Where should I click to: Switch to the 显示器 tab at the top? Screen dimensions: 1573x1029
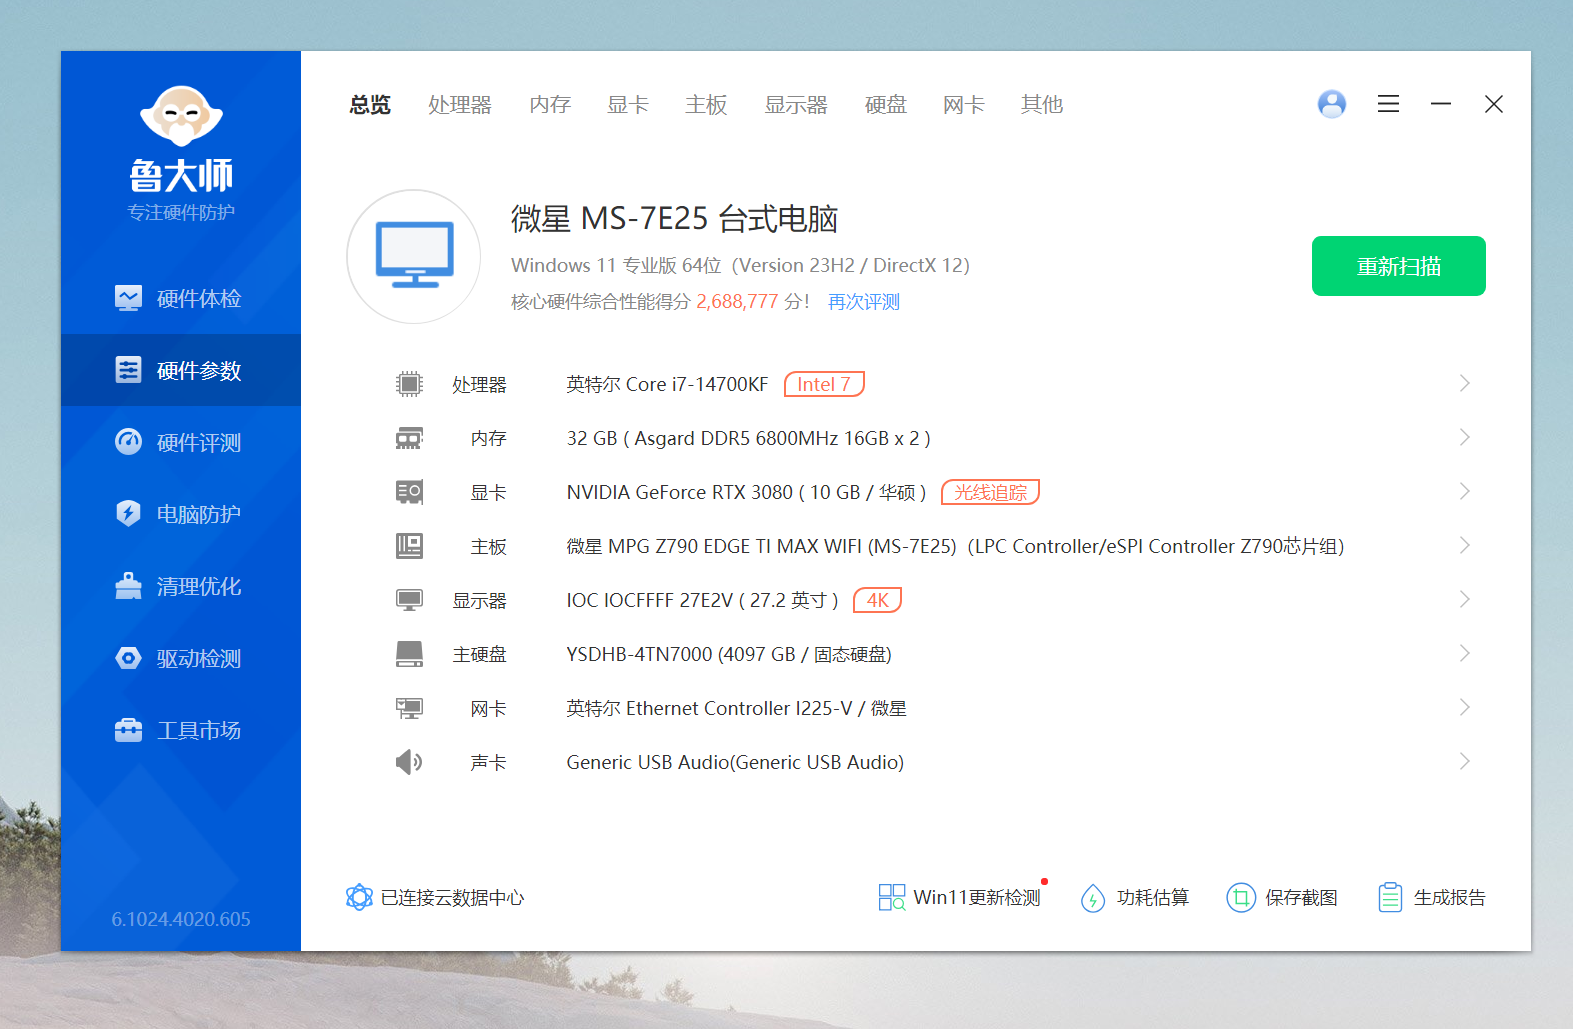click(x=796, y=104)
